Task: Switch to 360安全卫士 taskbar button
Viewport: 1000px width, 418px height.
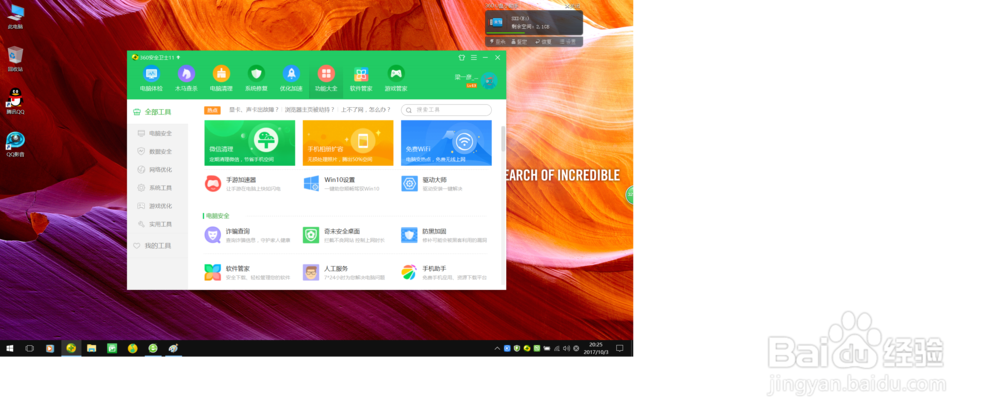Action: 71,348
